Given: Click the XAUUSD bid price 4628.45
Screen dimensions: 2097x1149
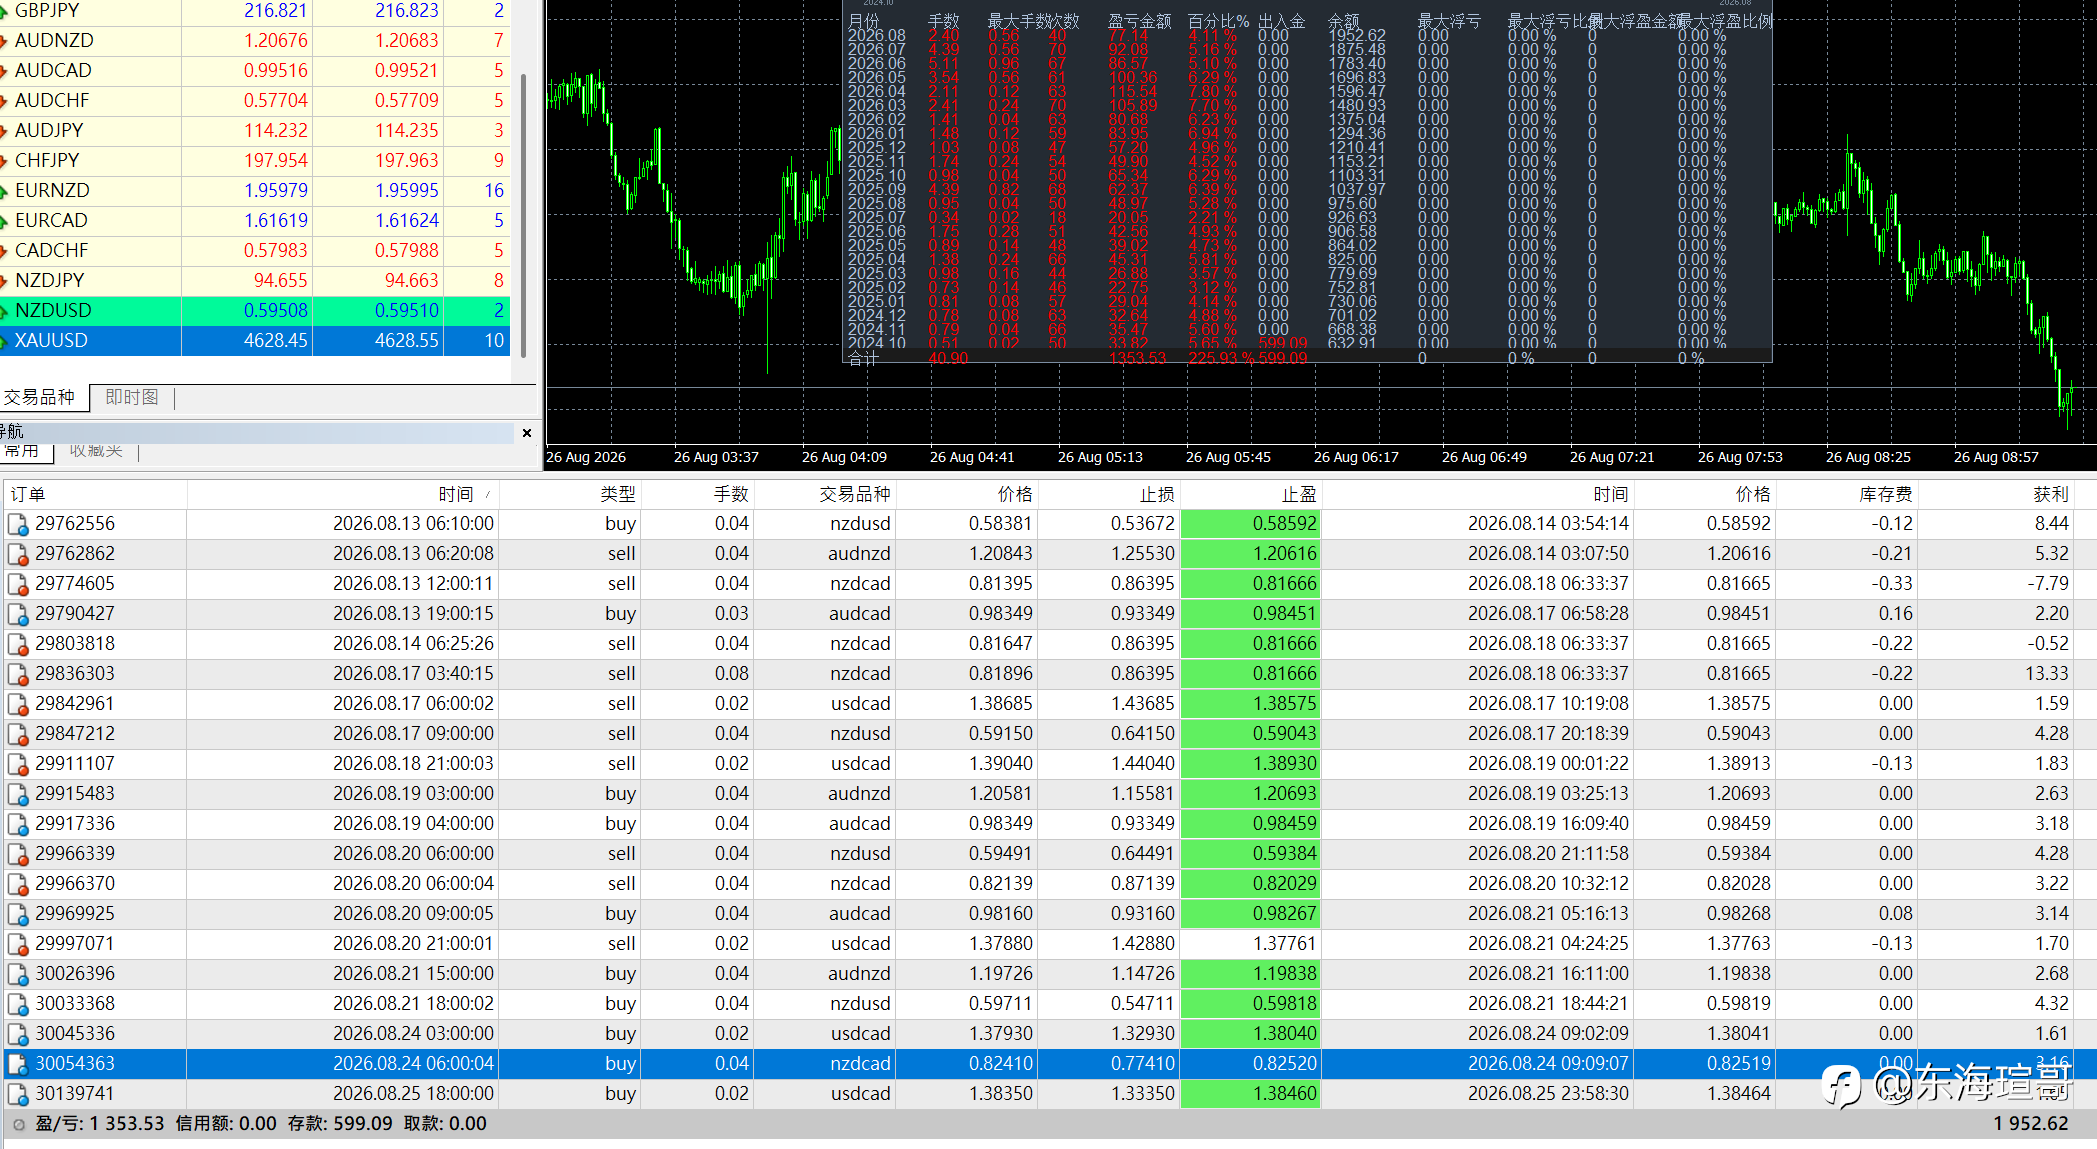Looking at the screenshot, I should (x=276, y=341).
